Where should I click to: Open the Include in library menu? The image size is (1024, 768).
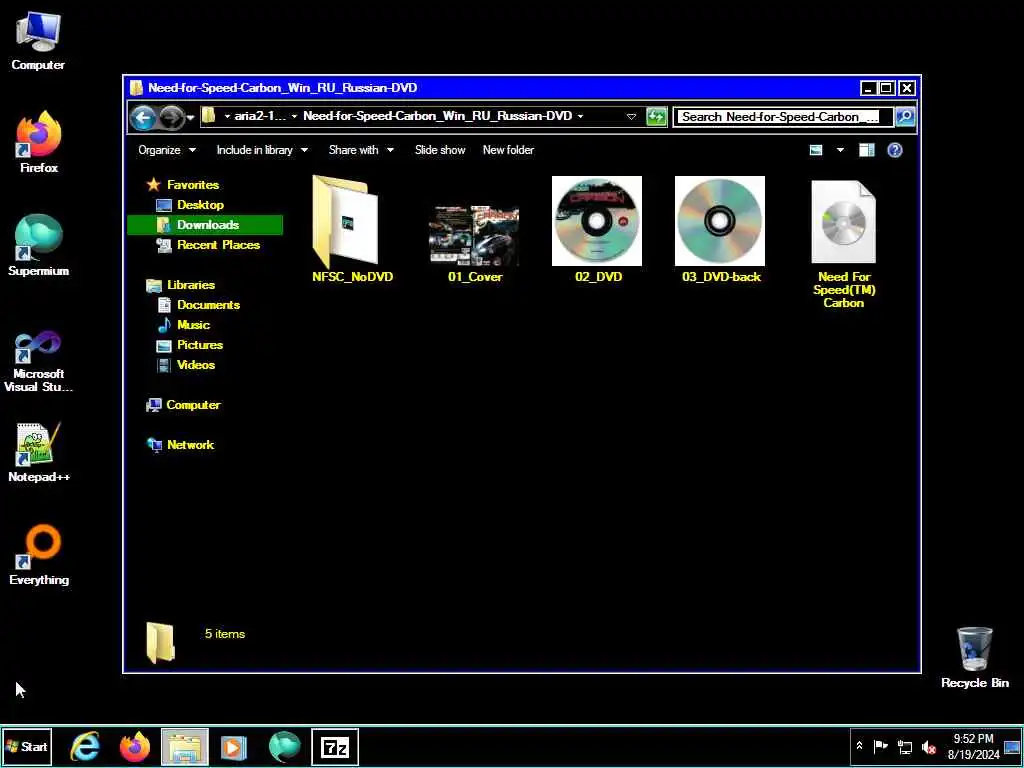click(262, 150)
